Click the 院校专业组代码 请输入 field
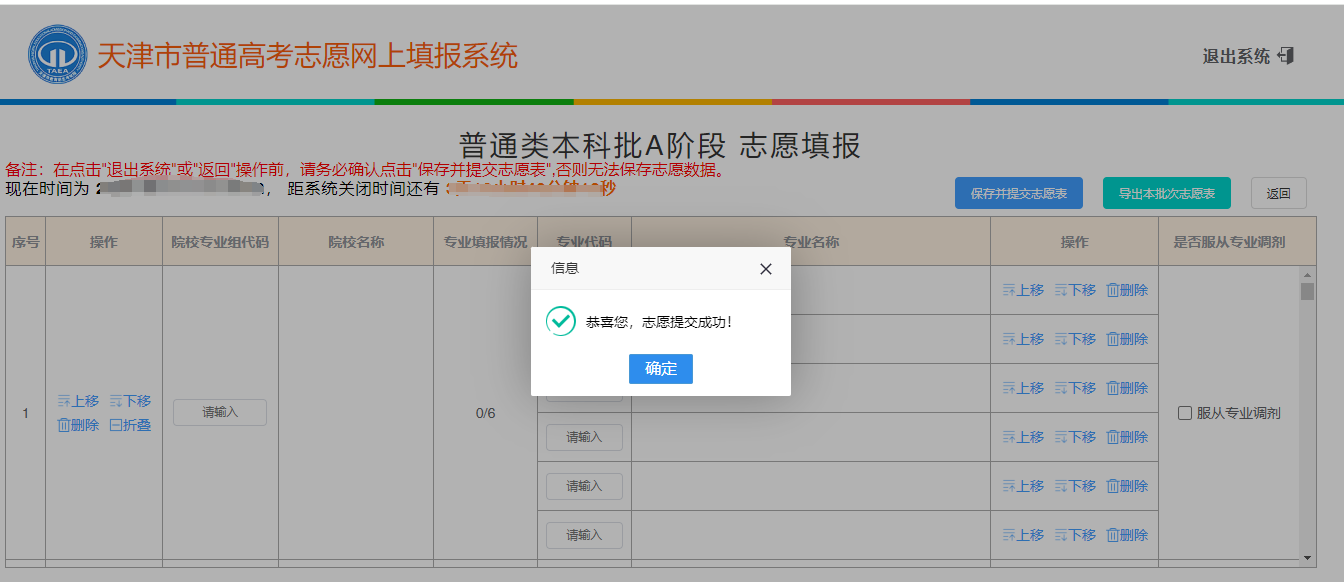The height and width of the screenshot is (582, 1344). pos(220,412)
